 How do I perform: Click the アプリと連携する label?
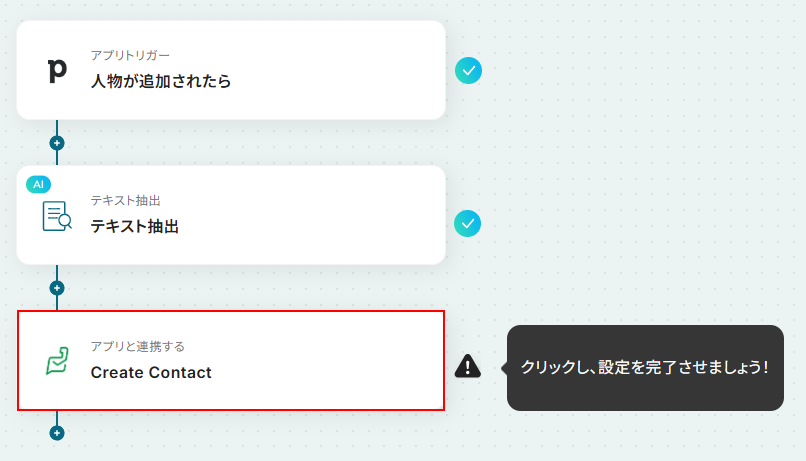[x=137, y=347]
